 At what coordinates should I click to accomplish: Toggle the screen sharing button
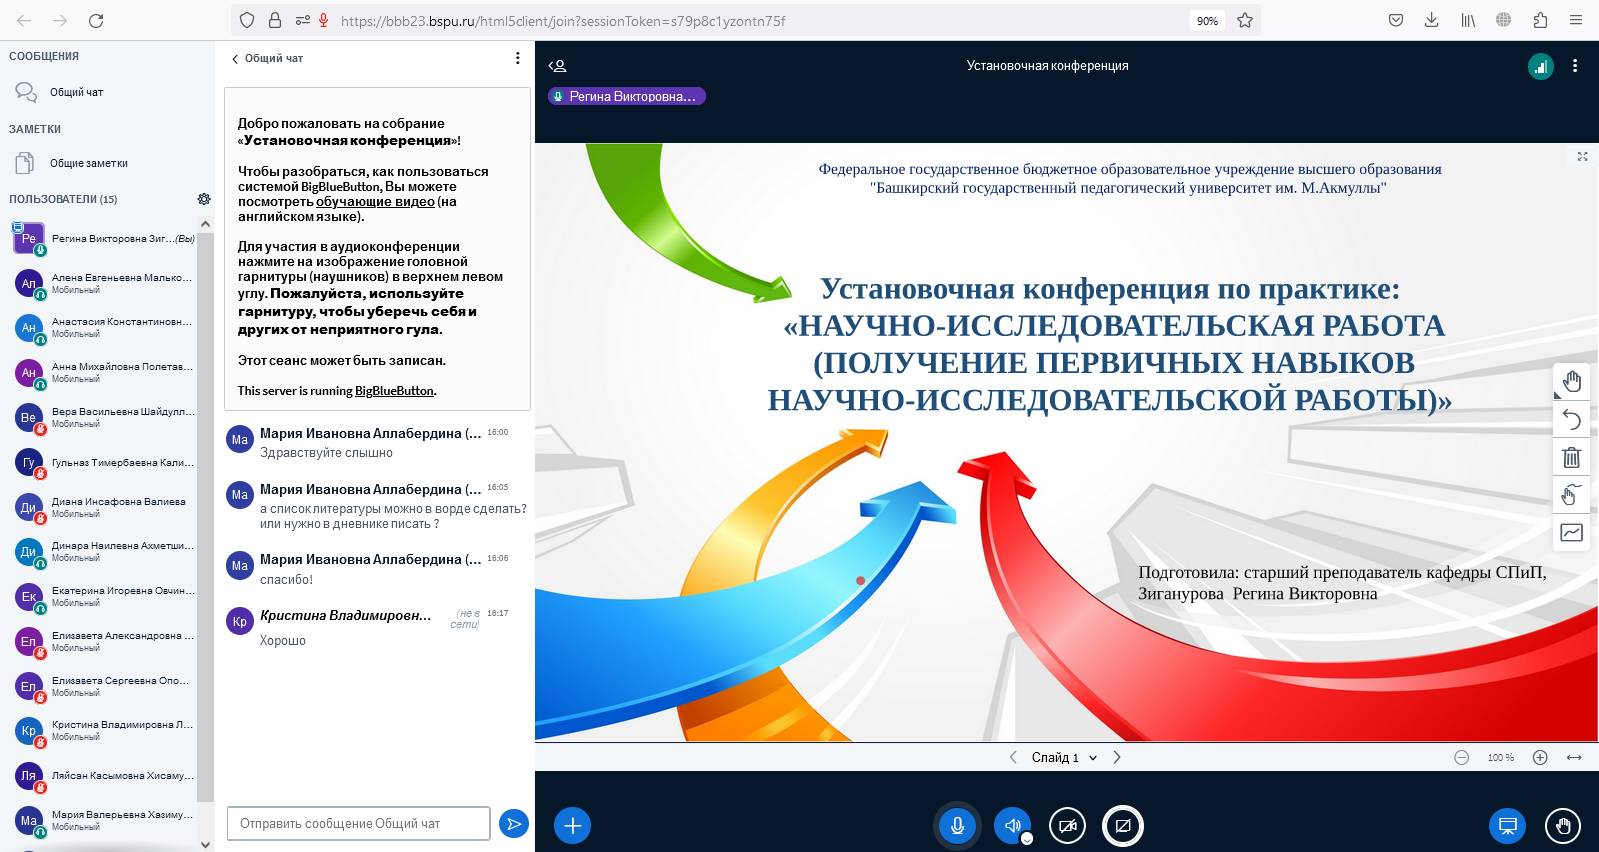tap(1123, 825)
